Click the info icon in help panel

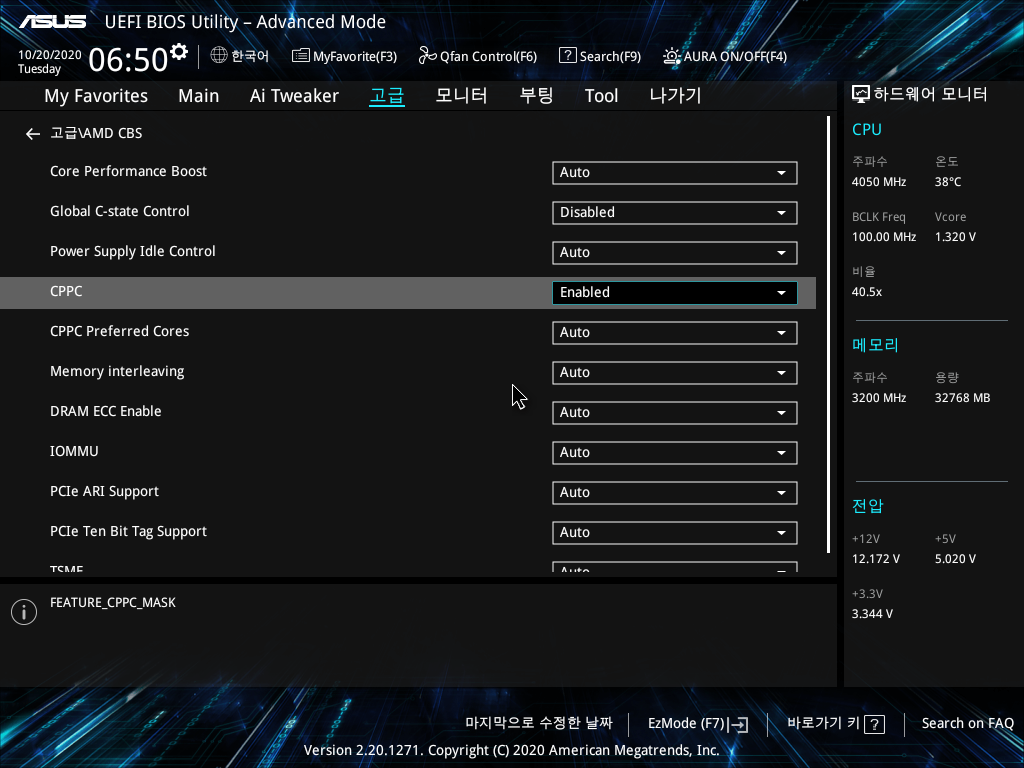point(24,612)
